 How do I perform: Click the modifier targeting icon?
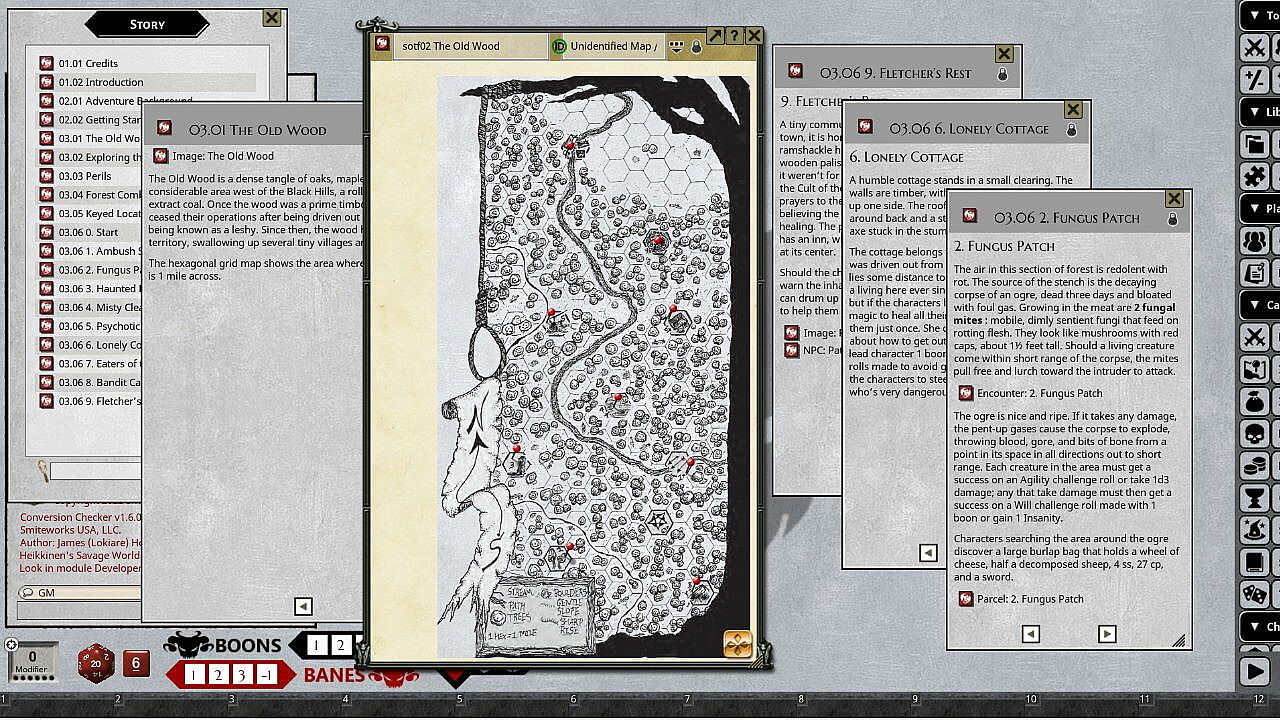coord(11,645)
